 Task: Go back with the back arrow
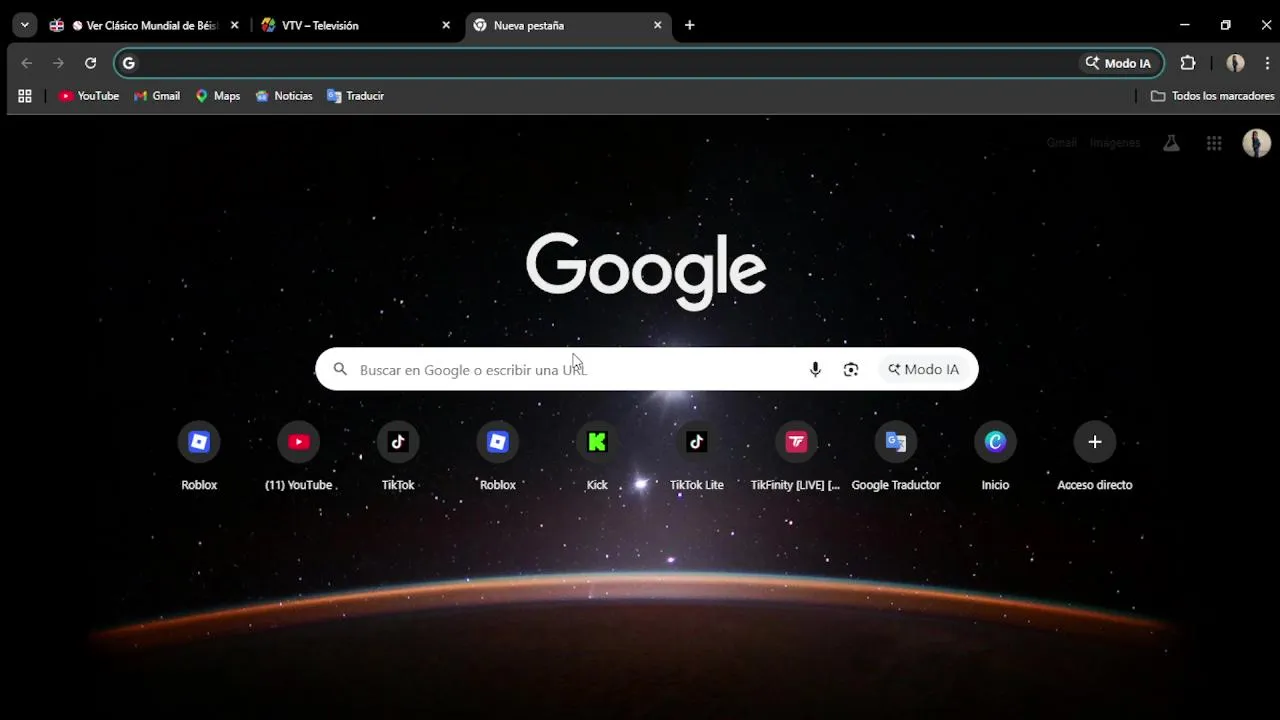(x=27, y=63)
